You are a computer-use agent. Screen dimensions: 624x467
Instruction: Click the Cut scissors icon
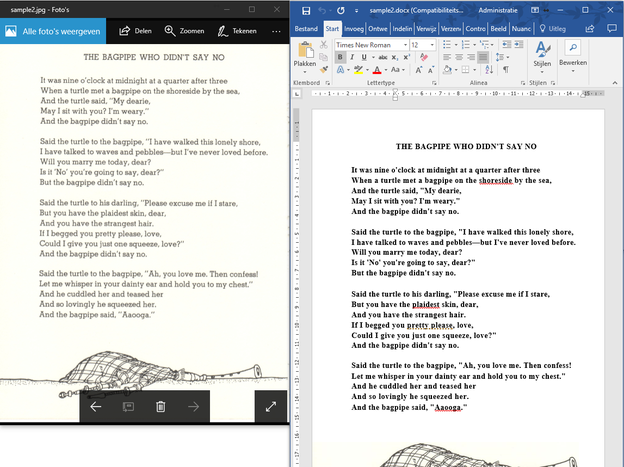[x=324, y=45]
